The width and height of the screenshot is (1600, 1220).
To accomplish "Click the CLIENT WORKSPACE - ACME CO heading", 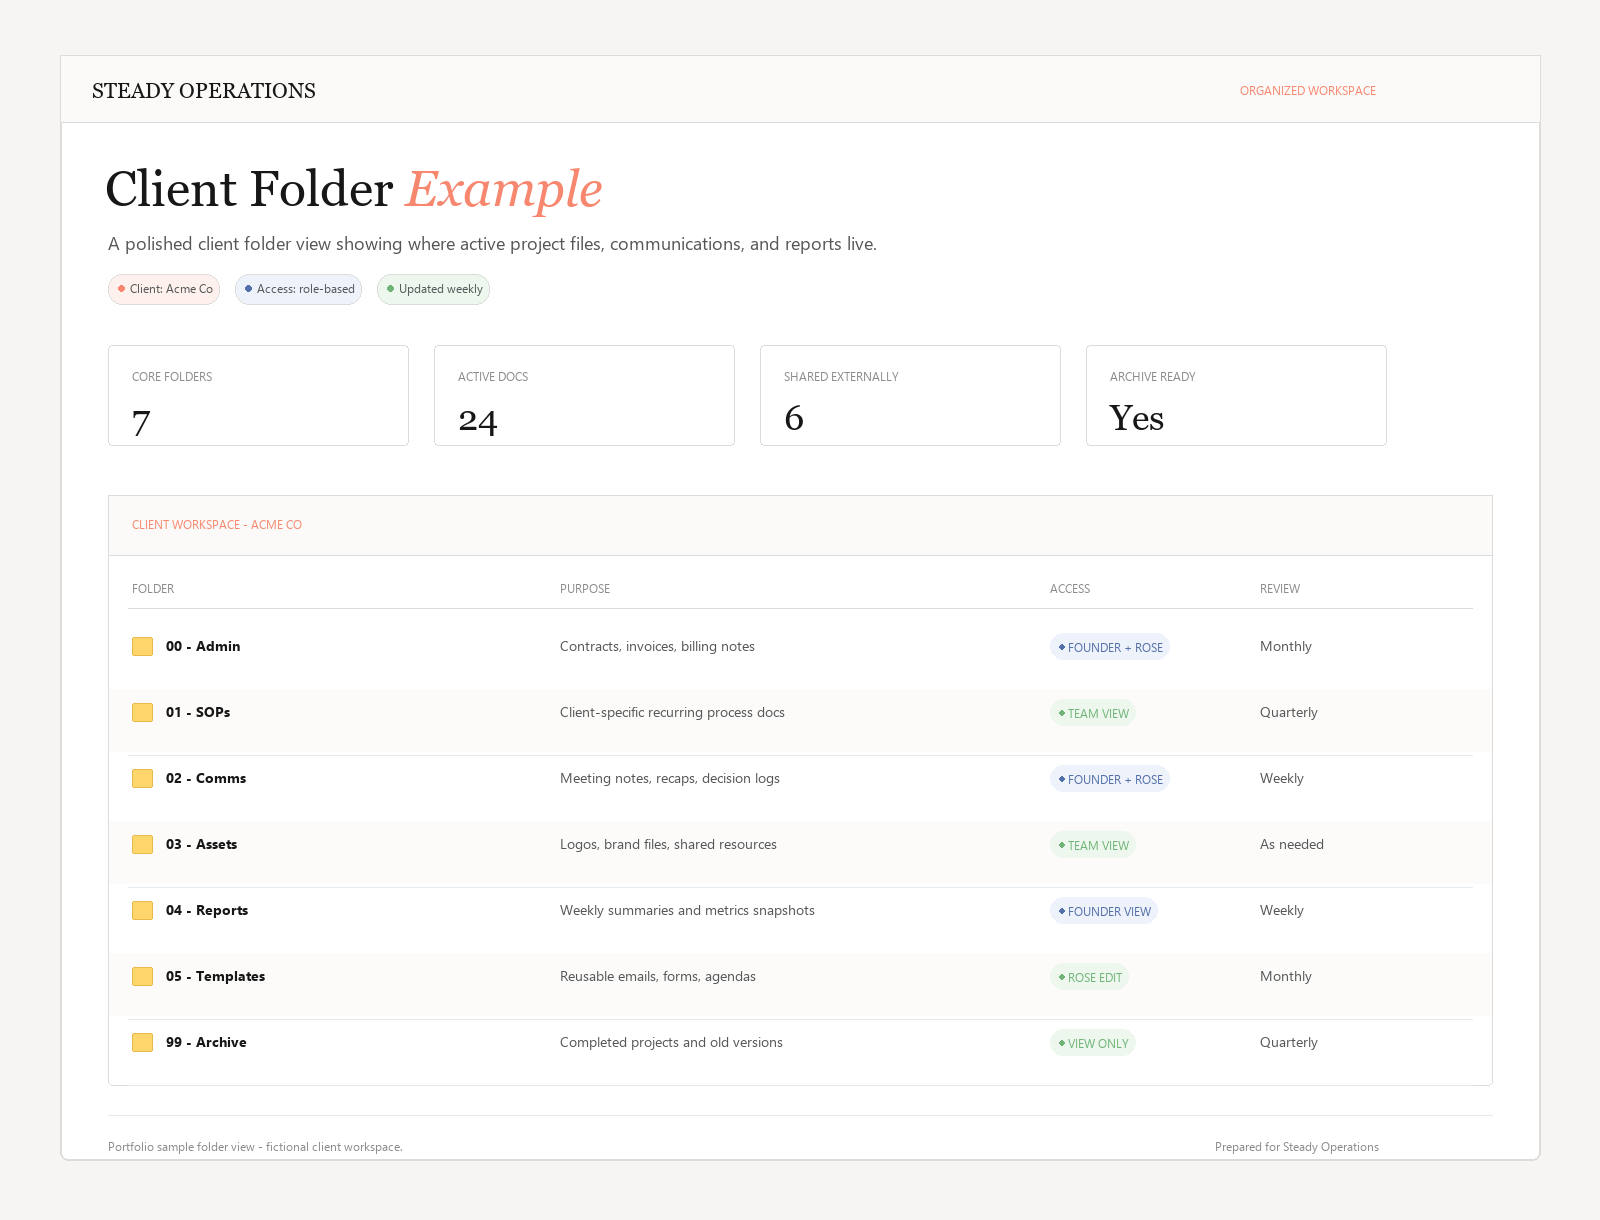I will [x=217, y=525].
